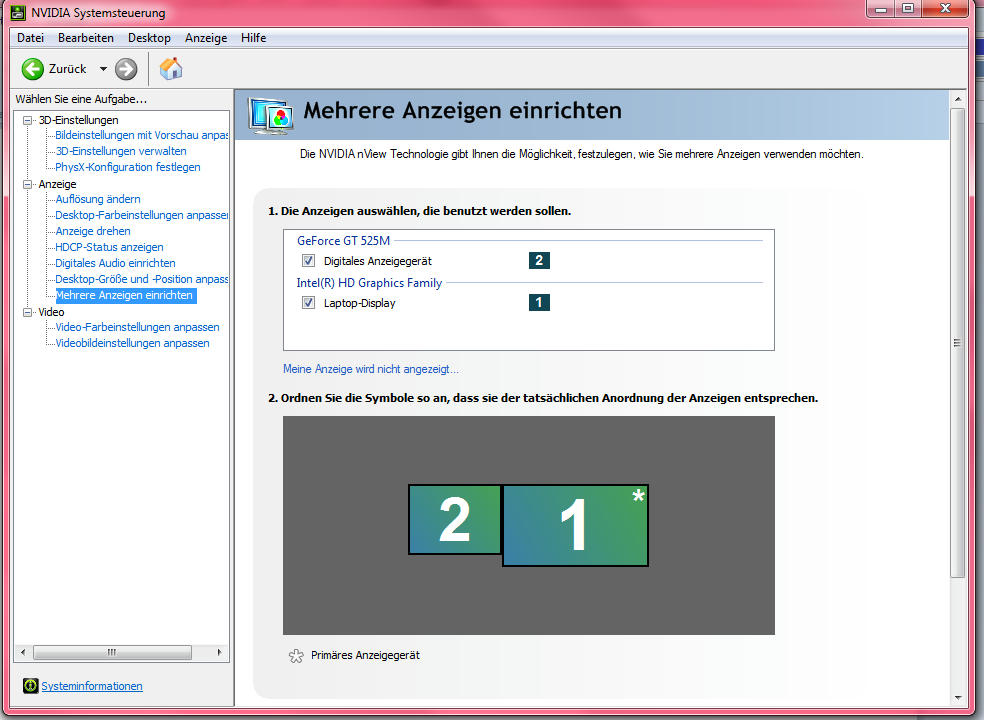The image size is (984, 720).
Task: Click the task tree scroll-left arrow
Action: click(x=23, y=652)
